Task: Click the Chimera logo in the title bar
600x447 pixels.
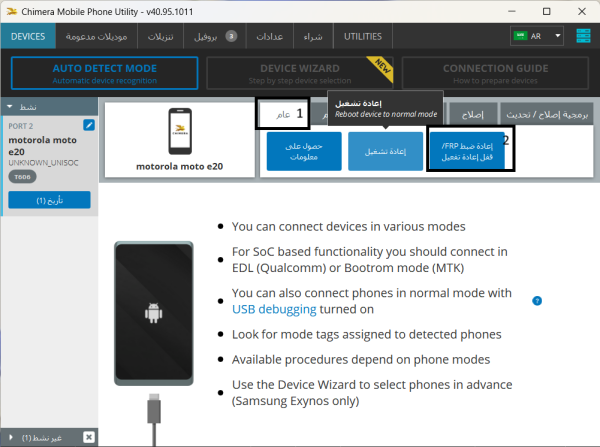Action: tap(11, 11)
